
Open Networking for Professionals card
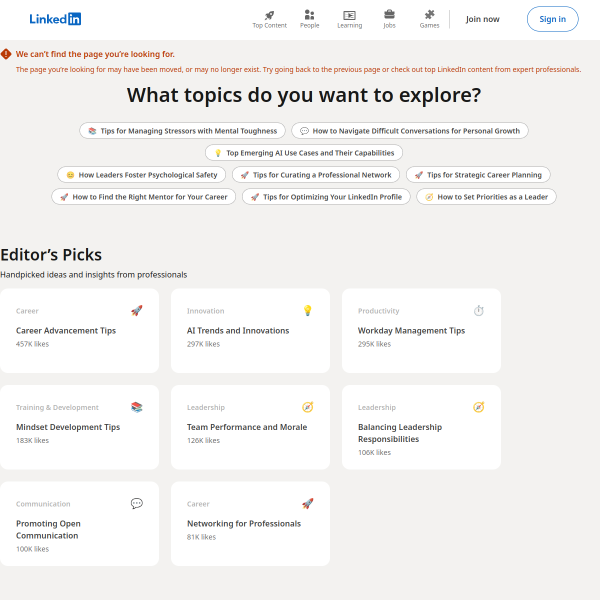coord(250,524)
